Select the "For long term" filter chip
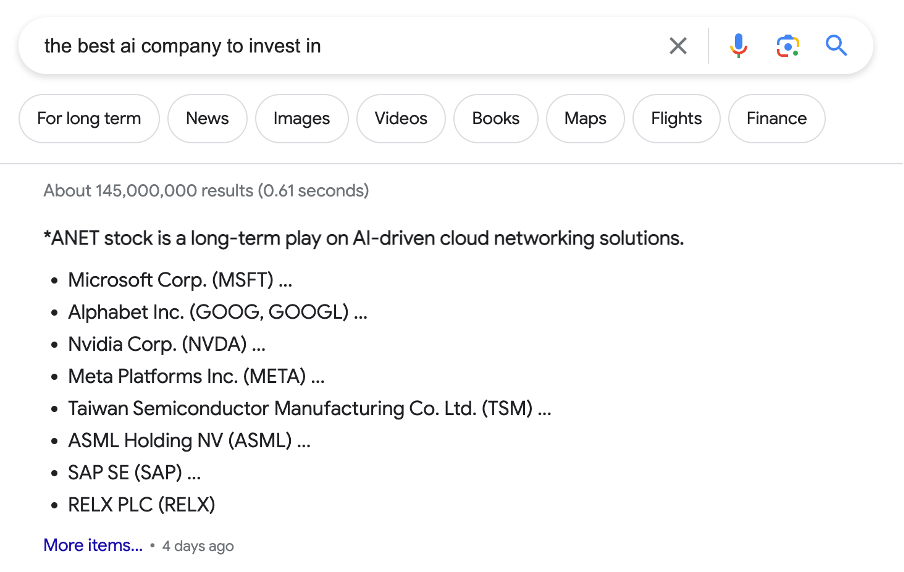This screenshot has width=904, height=572. tap(89, 118)
